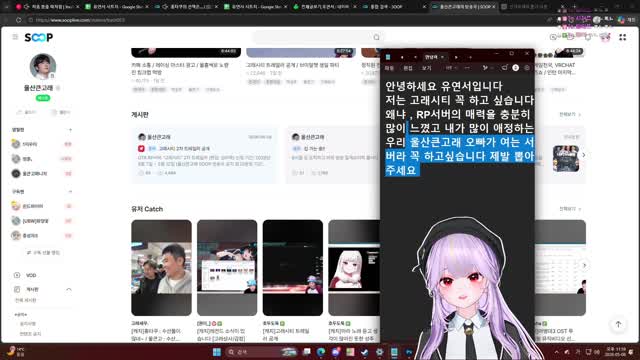Open the second Catch clip thumbnail
This screenshot has width=640, height=360.
click(227, 267)
